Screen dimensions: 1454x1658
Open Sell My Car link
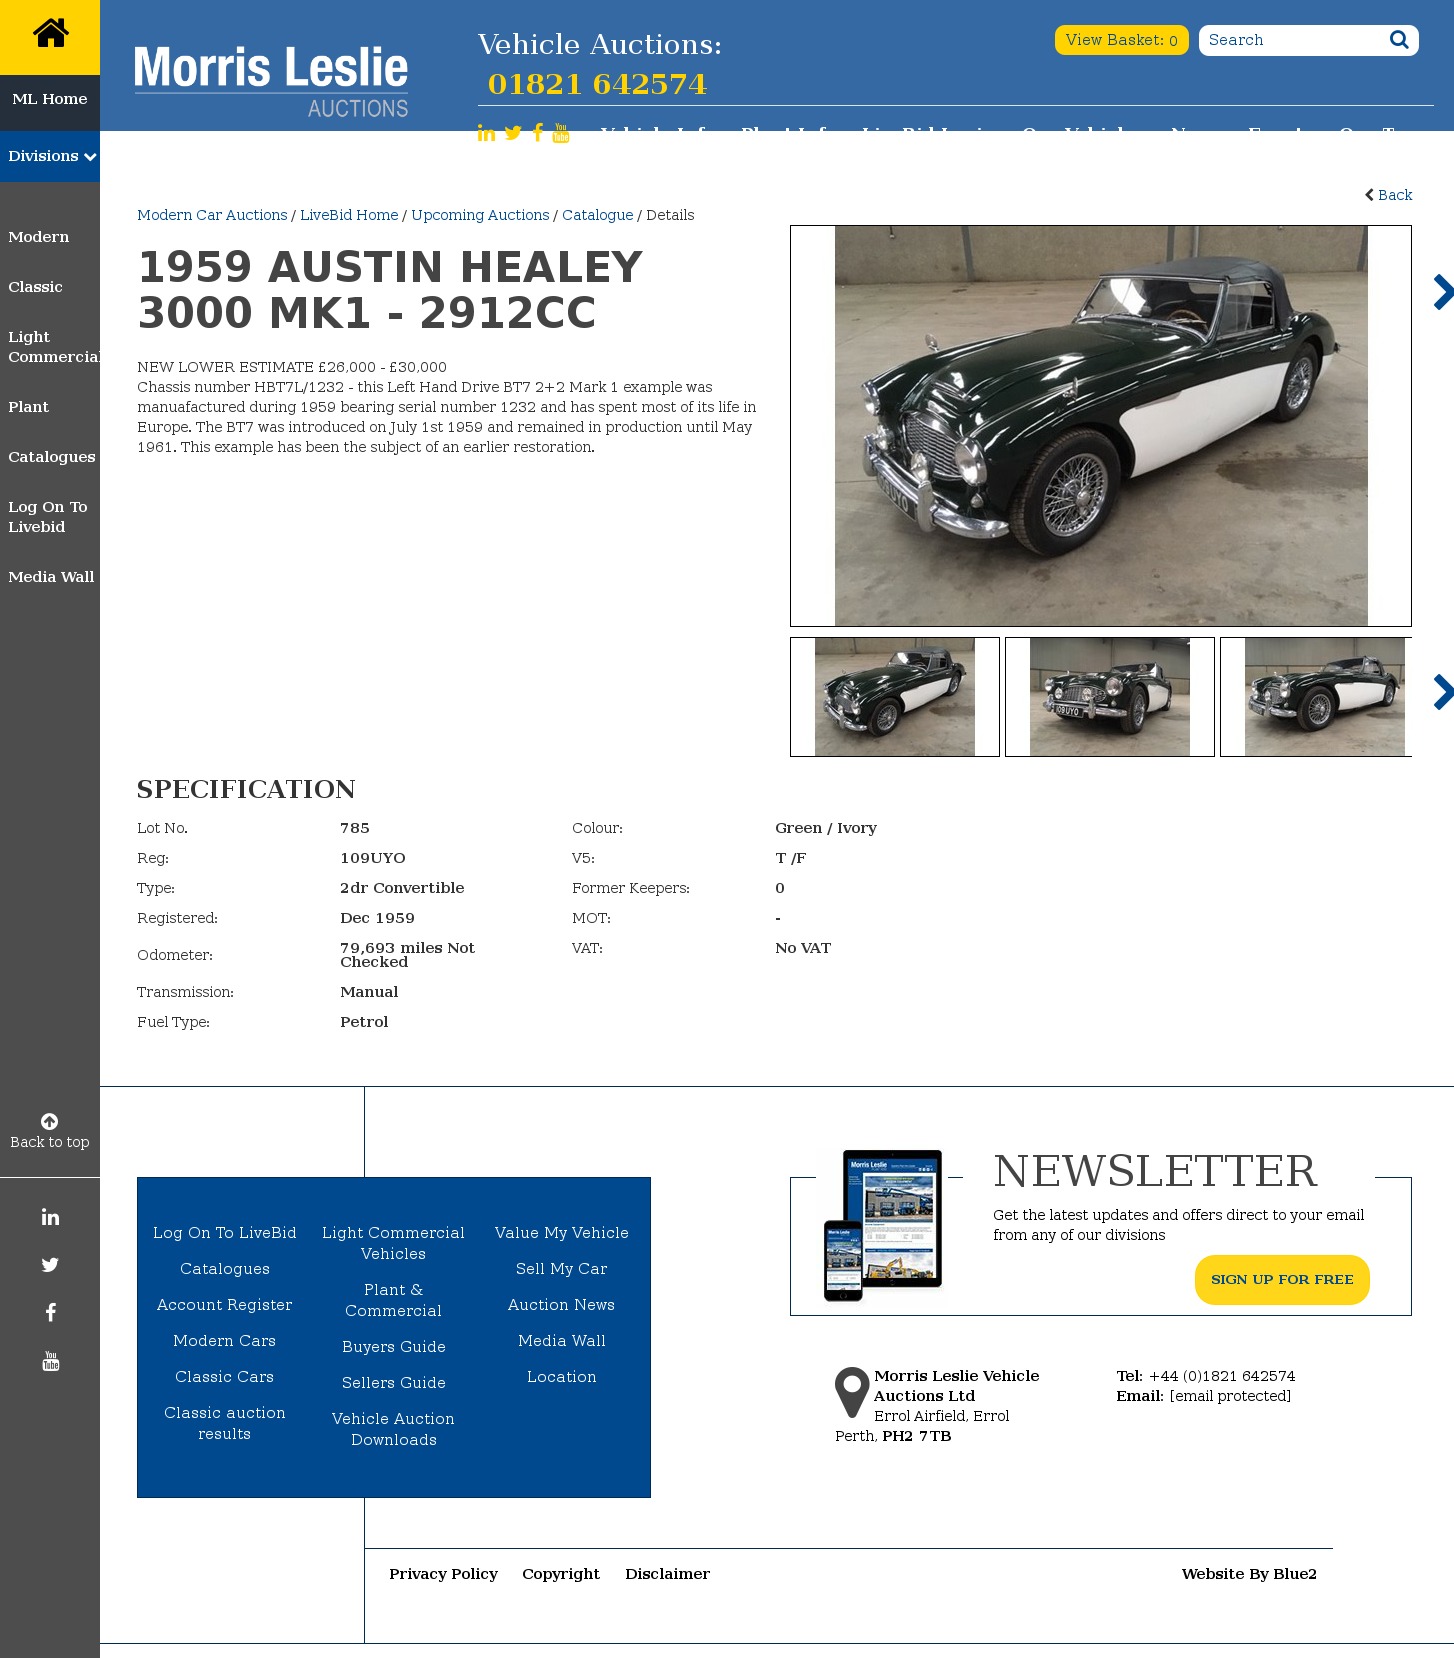(562, 1269)
